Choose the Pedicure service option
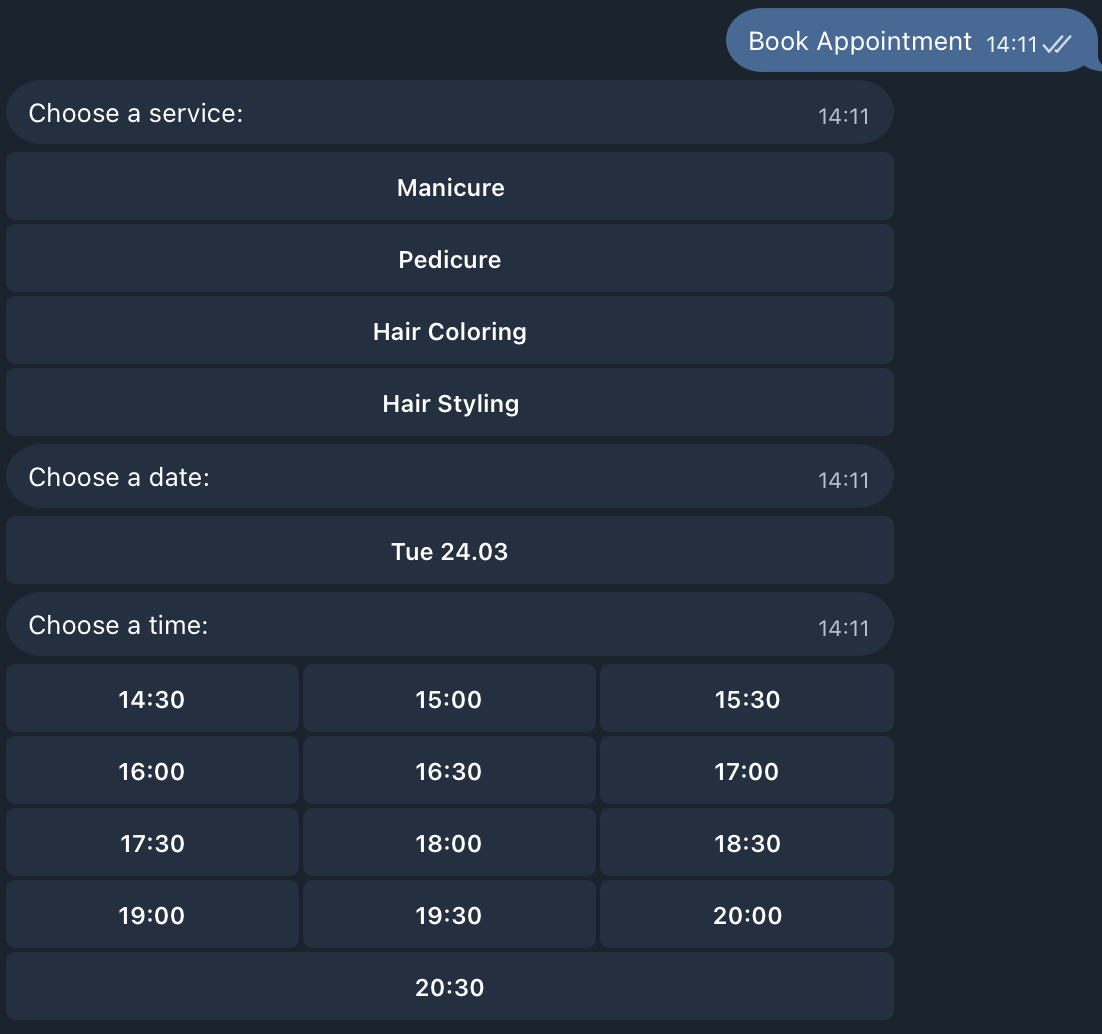Viewport: 1102px width, 1034px height. click(450, 259)
